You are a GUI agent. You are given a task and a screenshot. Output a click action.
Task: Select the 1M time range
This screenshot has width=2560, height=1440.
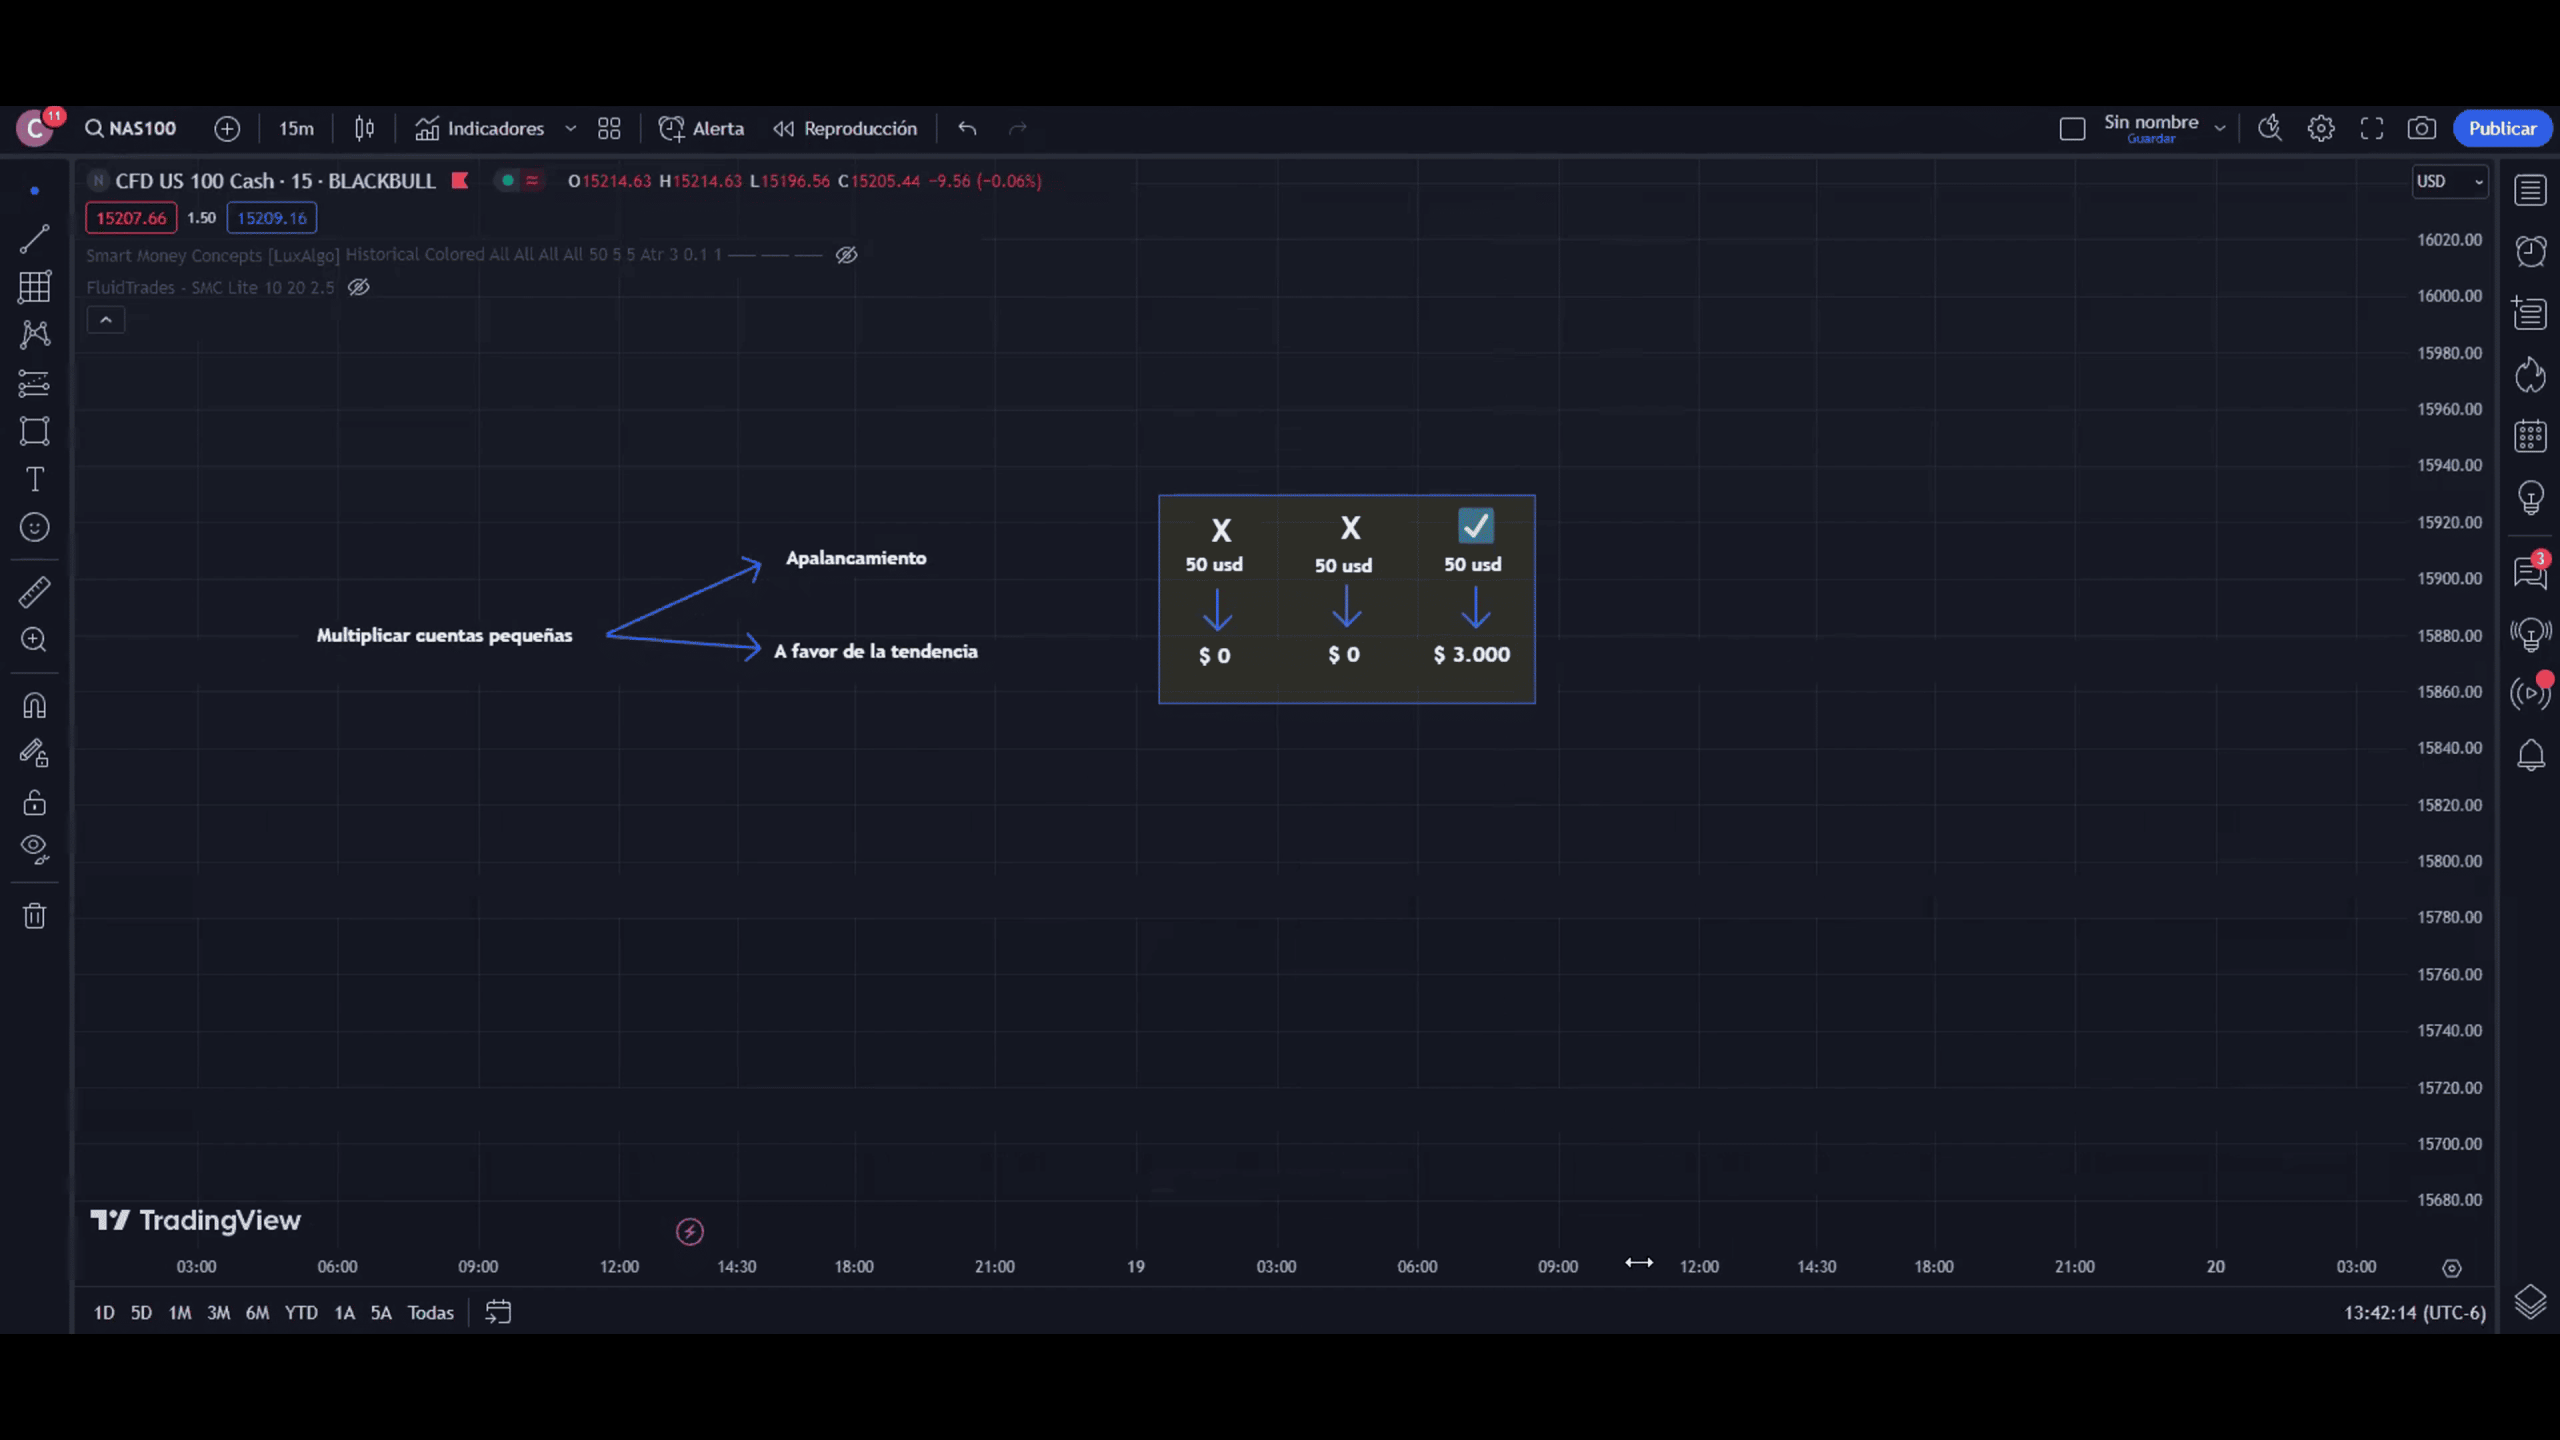pos(179,1313)
